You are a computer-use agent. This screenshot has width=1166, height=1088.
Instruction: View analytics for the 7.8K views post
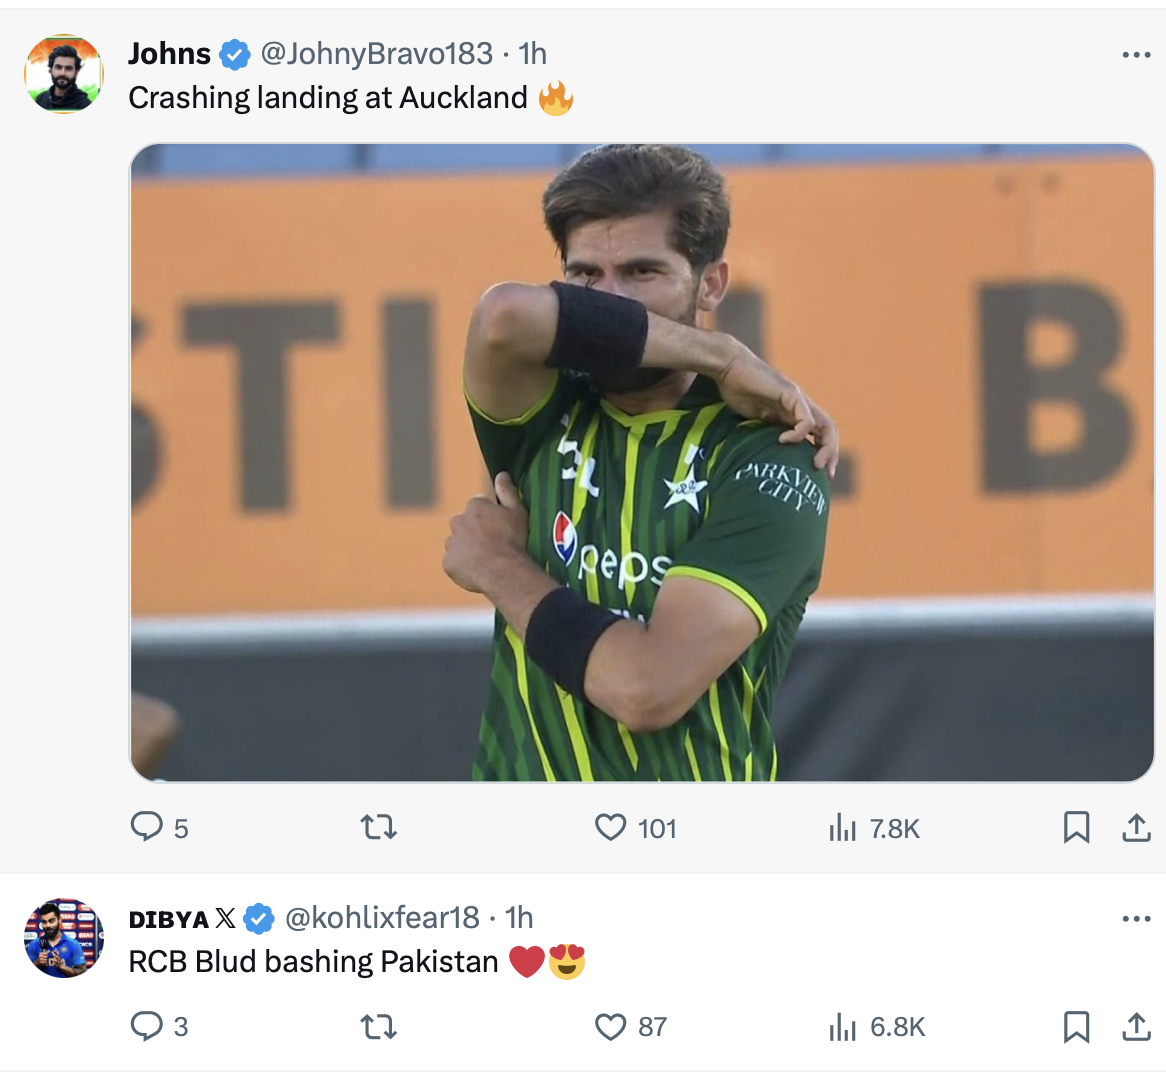(x=843, y=827)
